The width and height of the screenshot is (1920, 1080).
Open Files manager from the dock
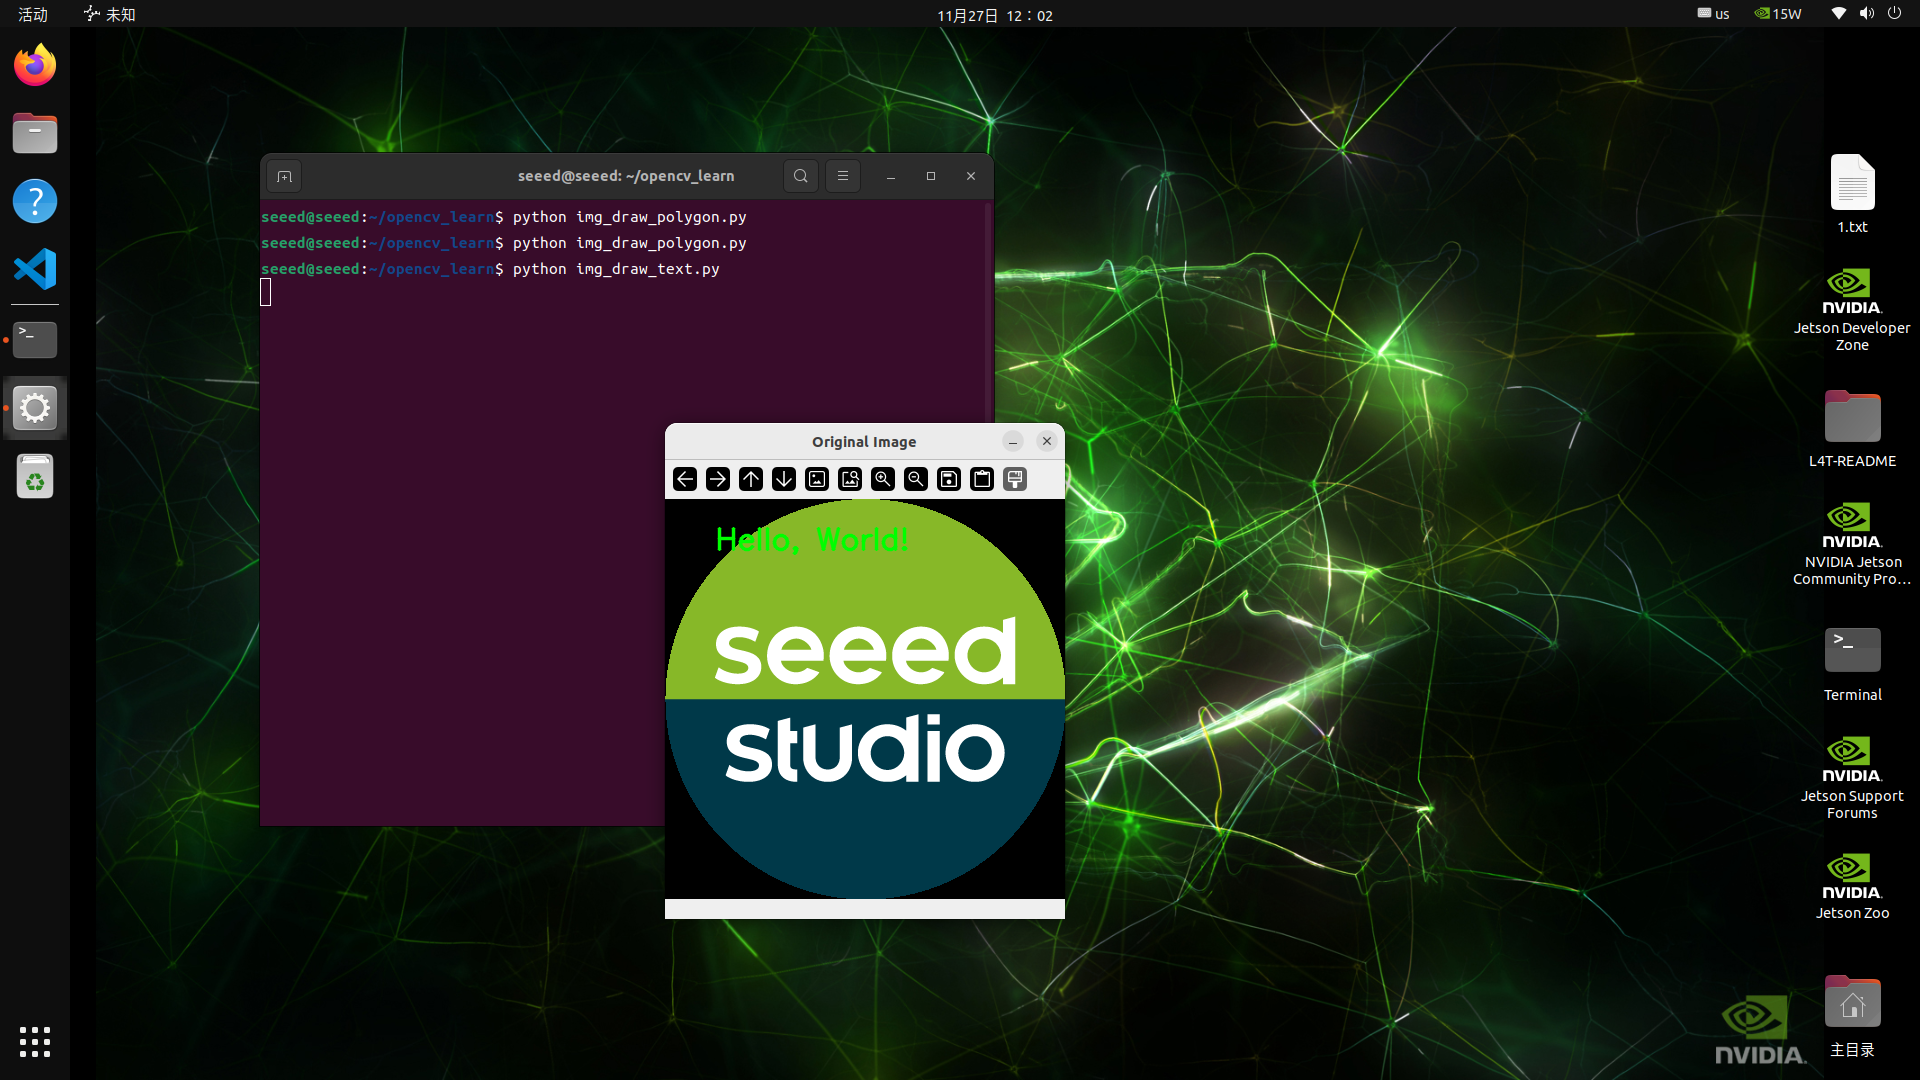(x=35, y=133)
